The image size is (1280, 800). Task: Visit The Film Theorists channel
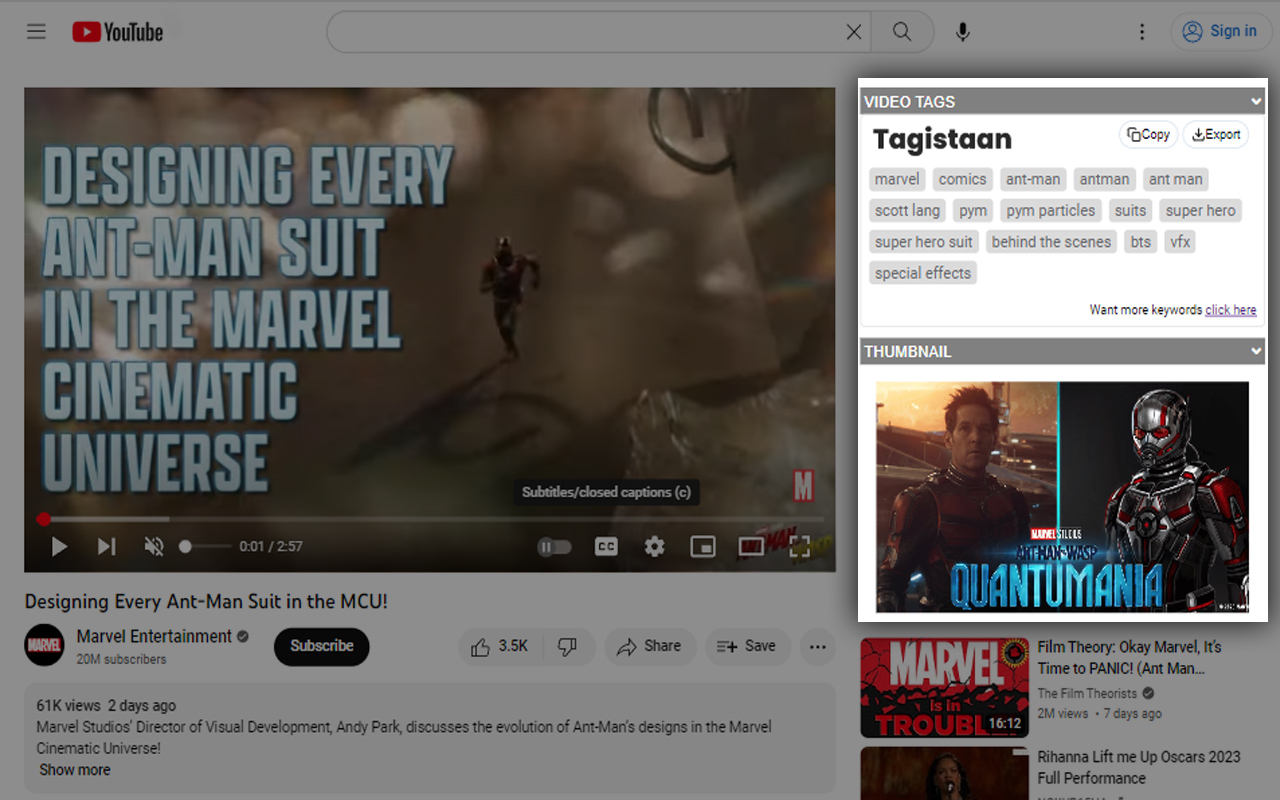coord(1087,693)
